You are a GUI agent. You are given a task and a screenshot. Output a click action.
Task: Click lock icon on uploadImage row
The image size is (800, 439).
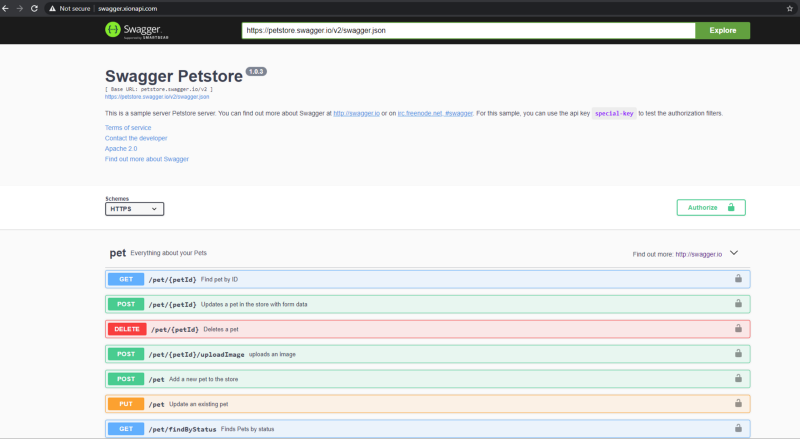pyautogui.click(x=738, y=353)
